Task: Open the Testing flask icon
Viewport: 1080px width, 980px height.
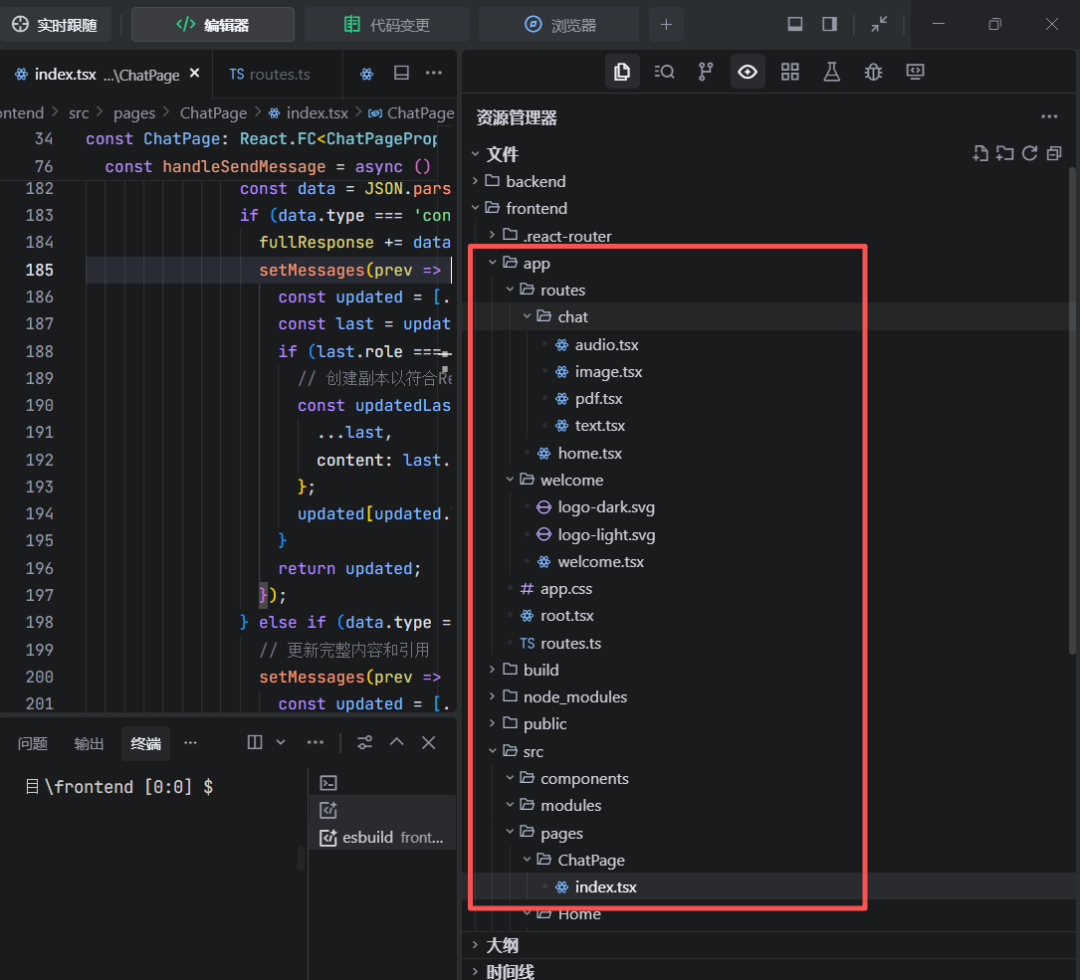Action: click(x=831, y=72)
